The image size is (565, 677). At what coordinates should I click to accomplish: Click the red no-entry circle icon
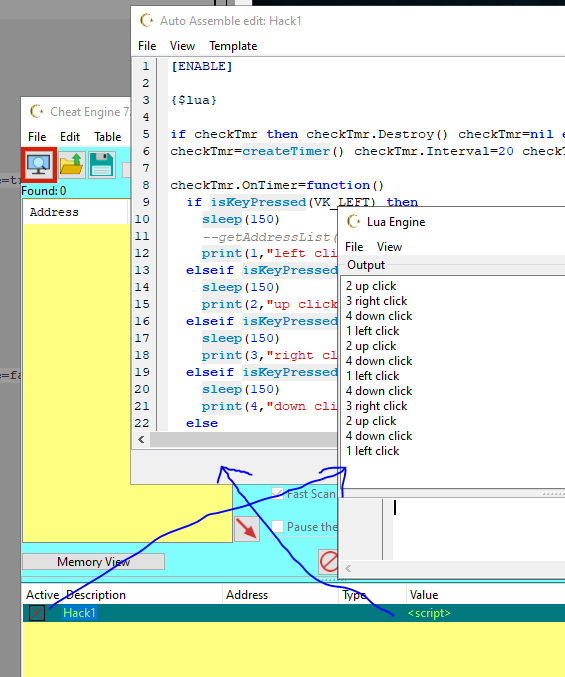(x=328, y=562)
